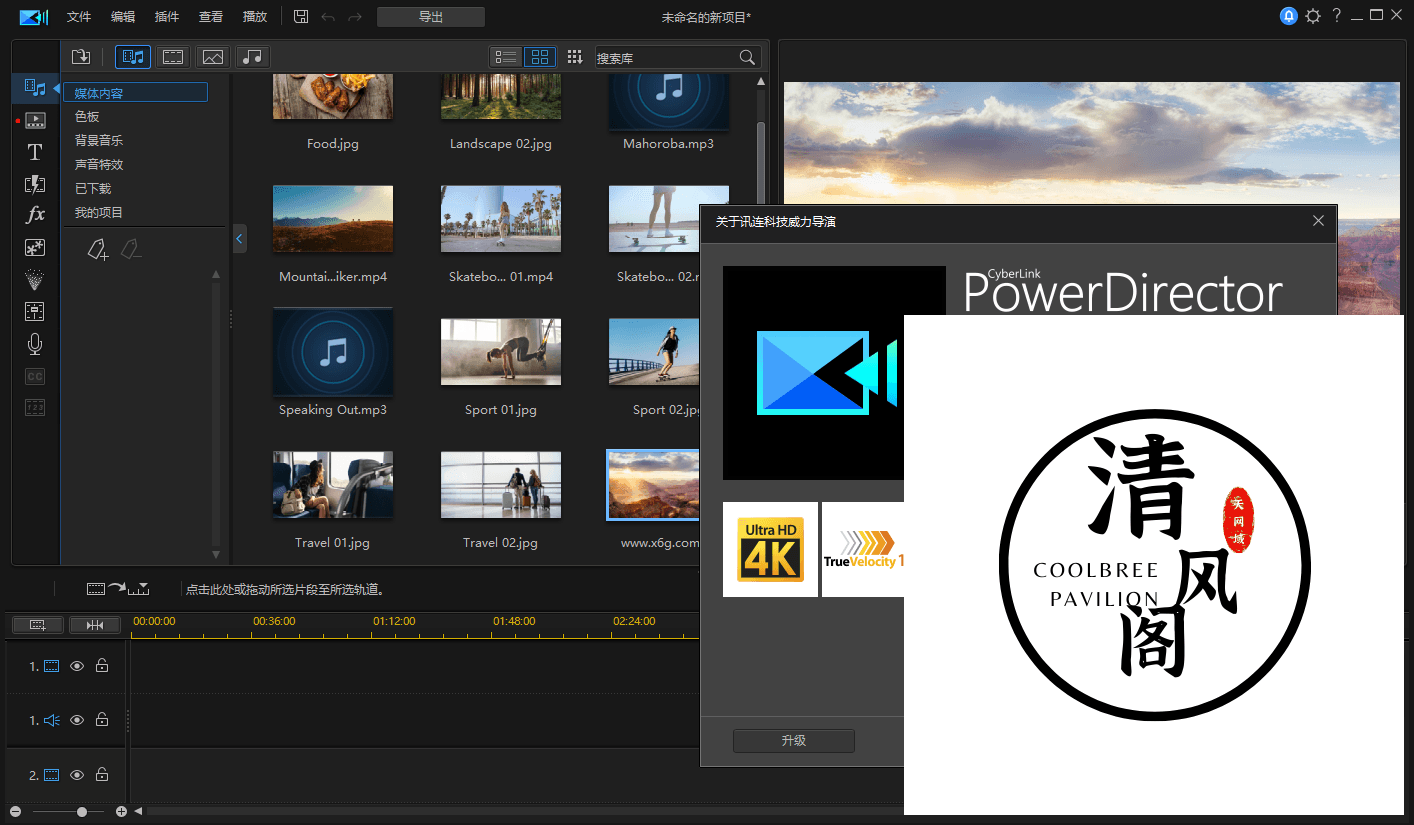The width and height of the screenshot is (1414, 825).
Task: Click timeline scroll left arrow
Action: pyautogui.click(x=138, y=811)
